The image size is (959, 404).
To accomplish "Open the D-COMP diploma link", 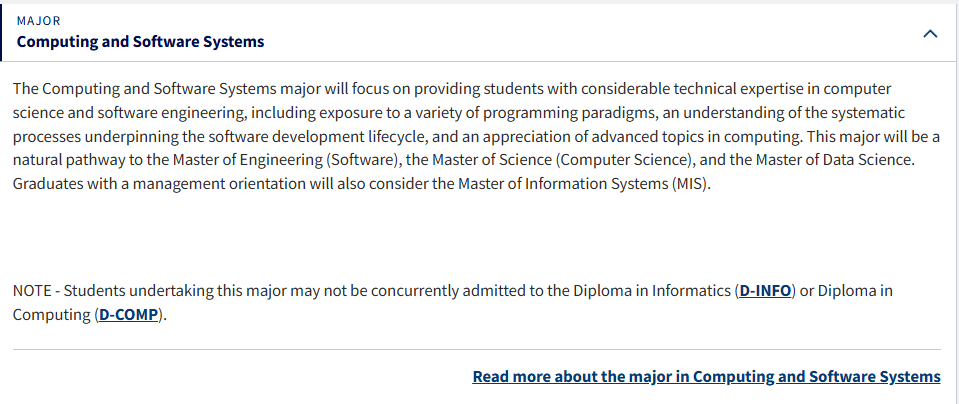I will 128,316.
